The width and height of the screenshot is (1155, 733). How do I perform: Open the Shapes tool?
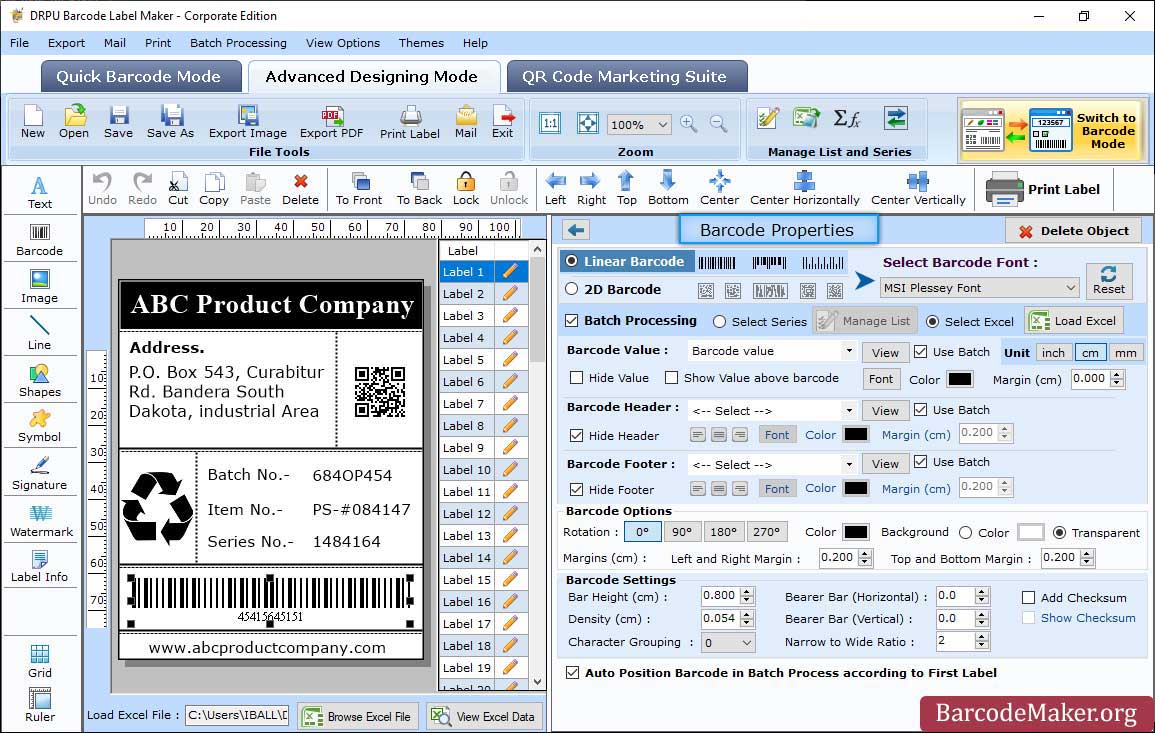pos(40,380)
